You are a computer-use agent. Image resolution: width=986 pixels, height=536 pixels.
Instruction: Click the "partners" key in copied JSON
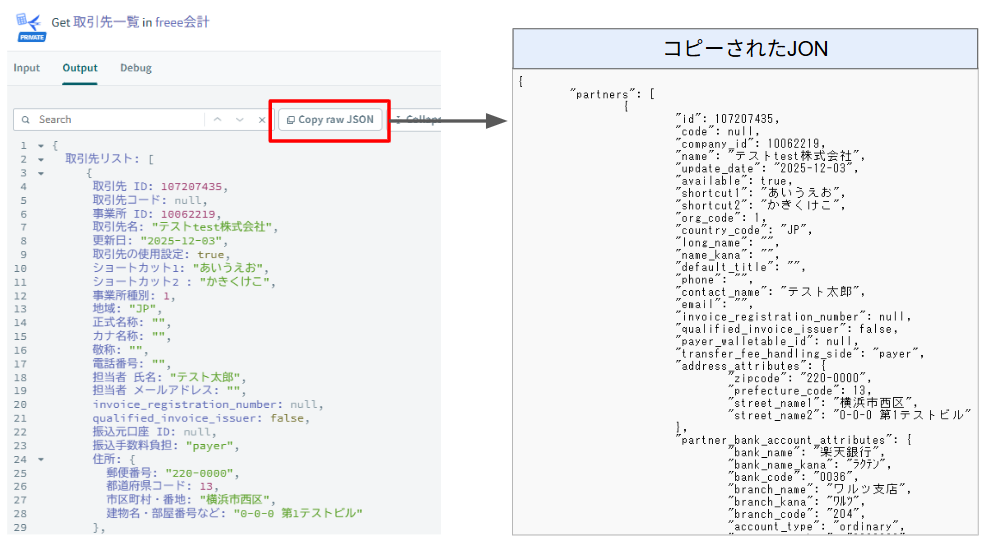602,94
